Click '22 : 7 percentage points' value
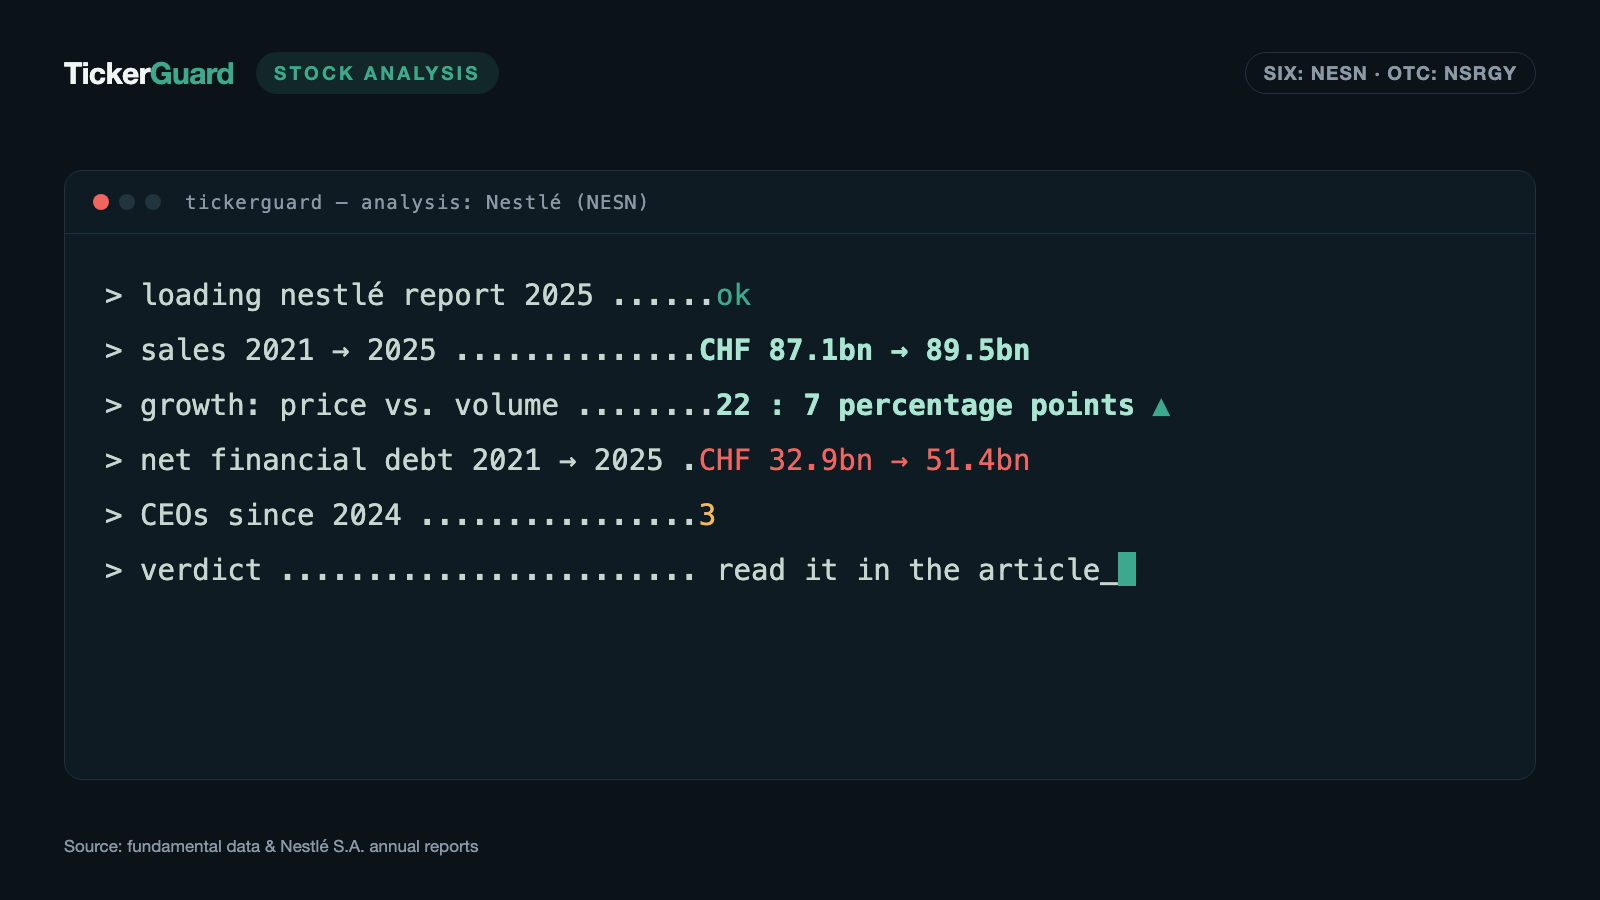The image size is (1600, 900). tap(925, 405)
